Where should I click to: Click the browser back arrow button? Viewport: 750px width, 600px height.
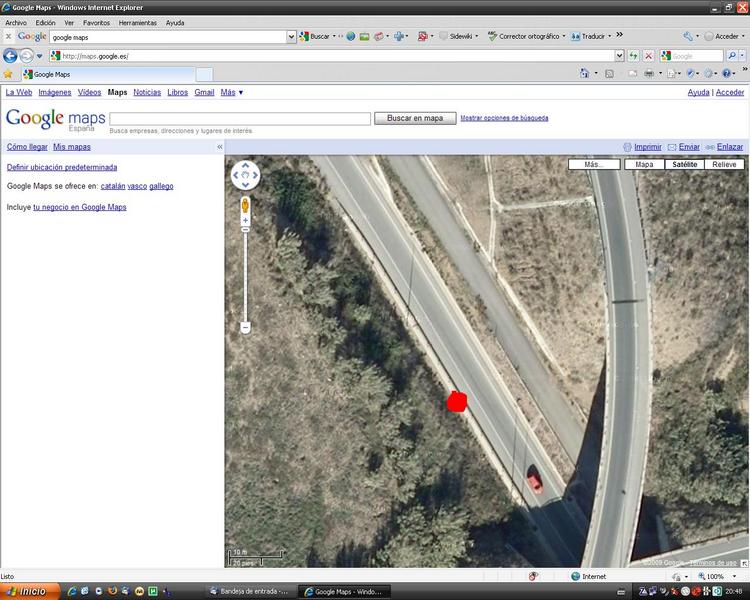(x=11, y=56)
